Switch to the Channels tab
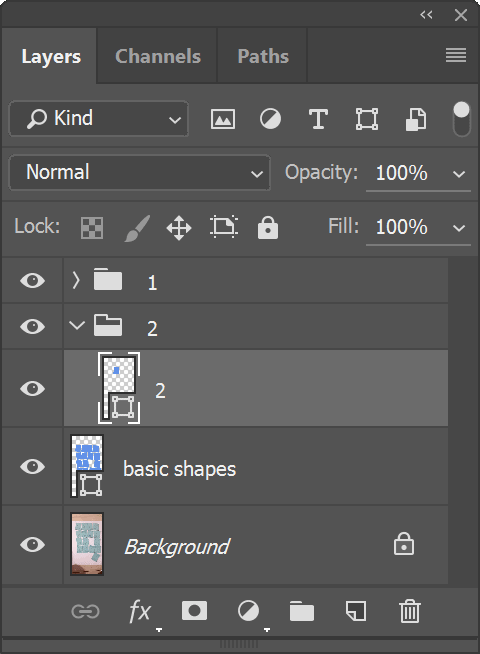The width and height of the screenshot is (480, 654). click(158, 56)
